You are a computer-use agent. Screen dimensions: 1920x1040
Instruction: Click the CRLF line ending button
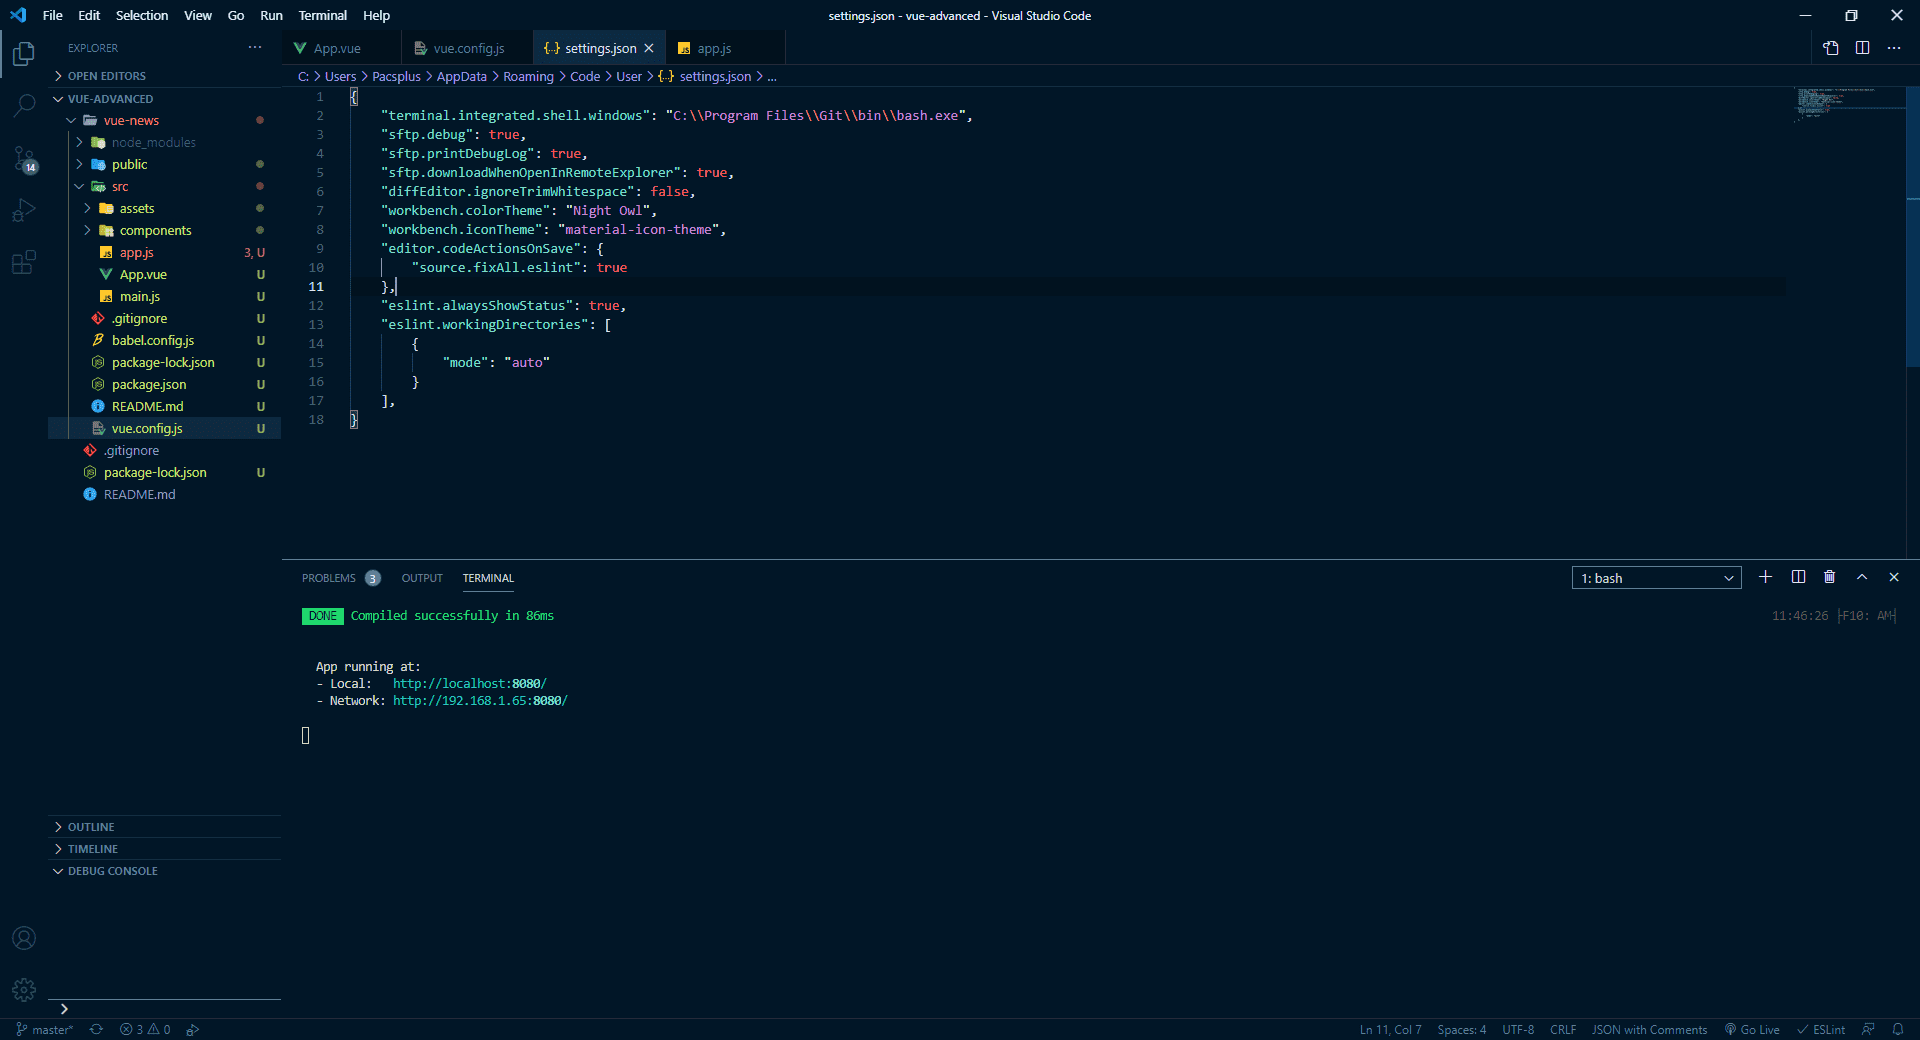1562,1029
